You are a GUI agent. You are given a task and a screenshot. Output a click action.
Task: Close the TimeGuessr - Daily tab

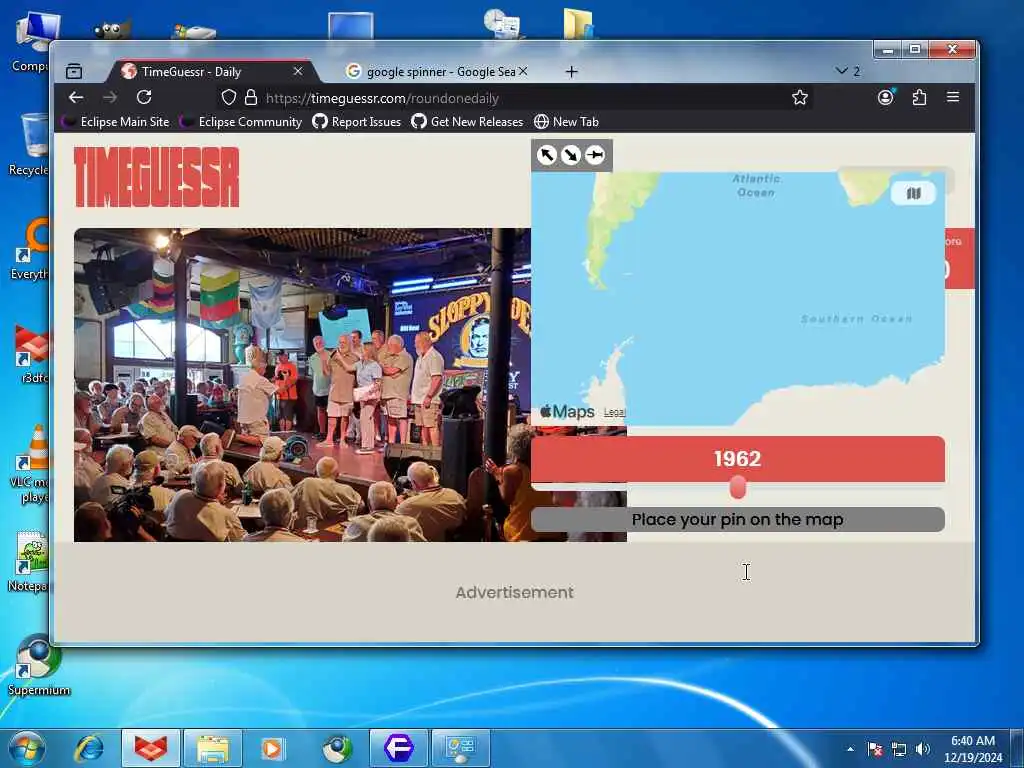click(298, 71)
